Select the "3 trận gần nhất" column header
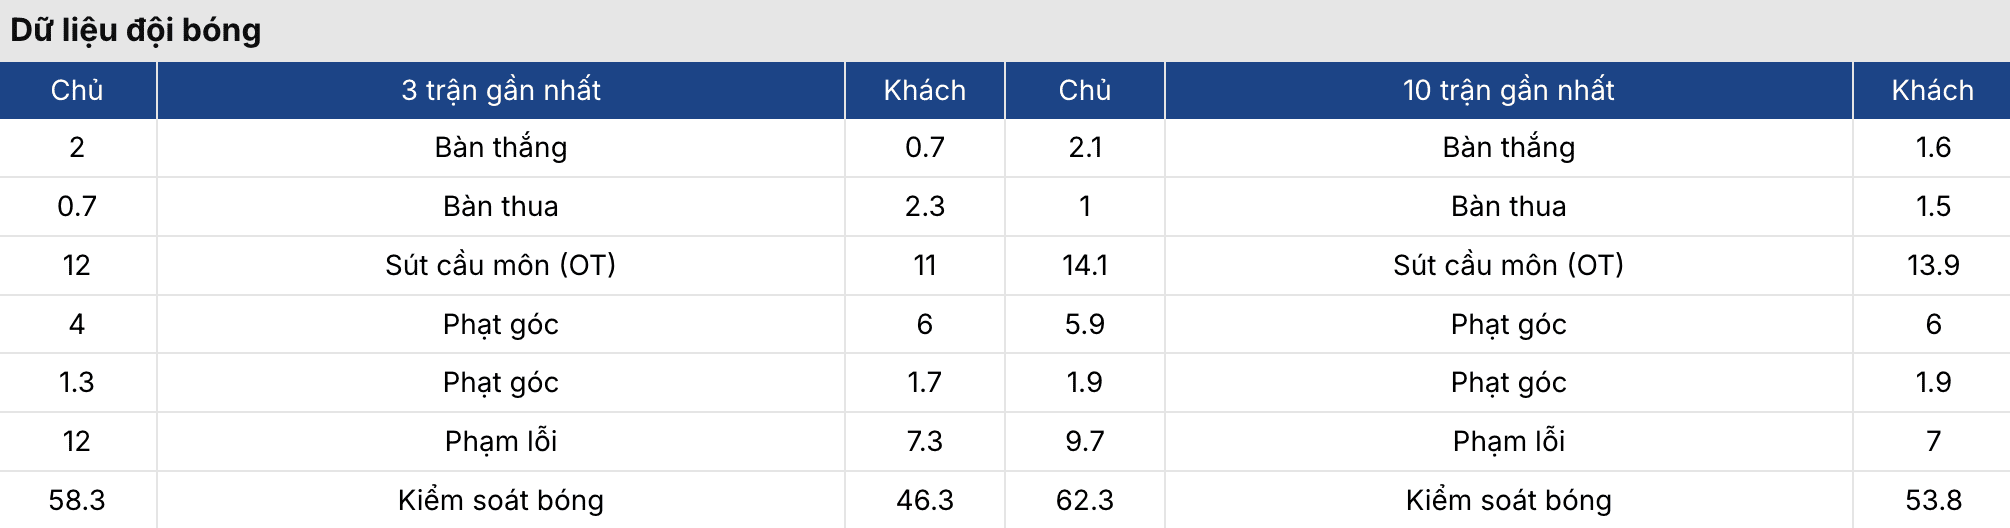The height and width of the screenshot is (528, 2010). tap(501, 90)
